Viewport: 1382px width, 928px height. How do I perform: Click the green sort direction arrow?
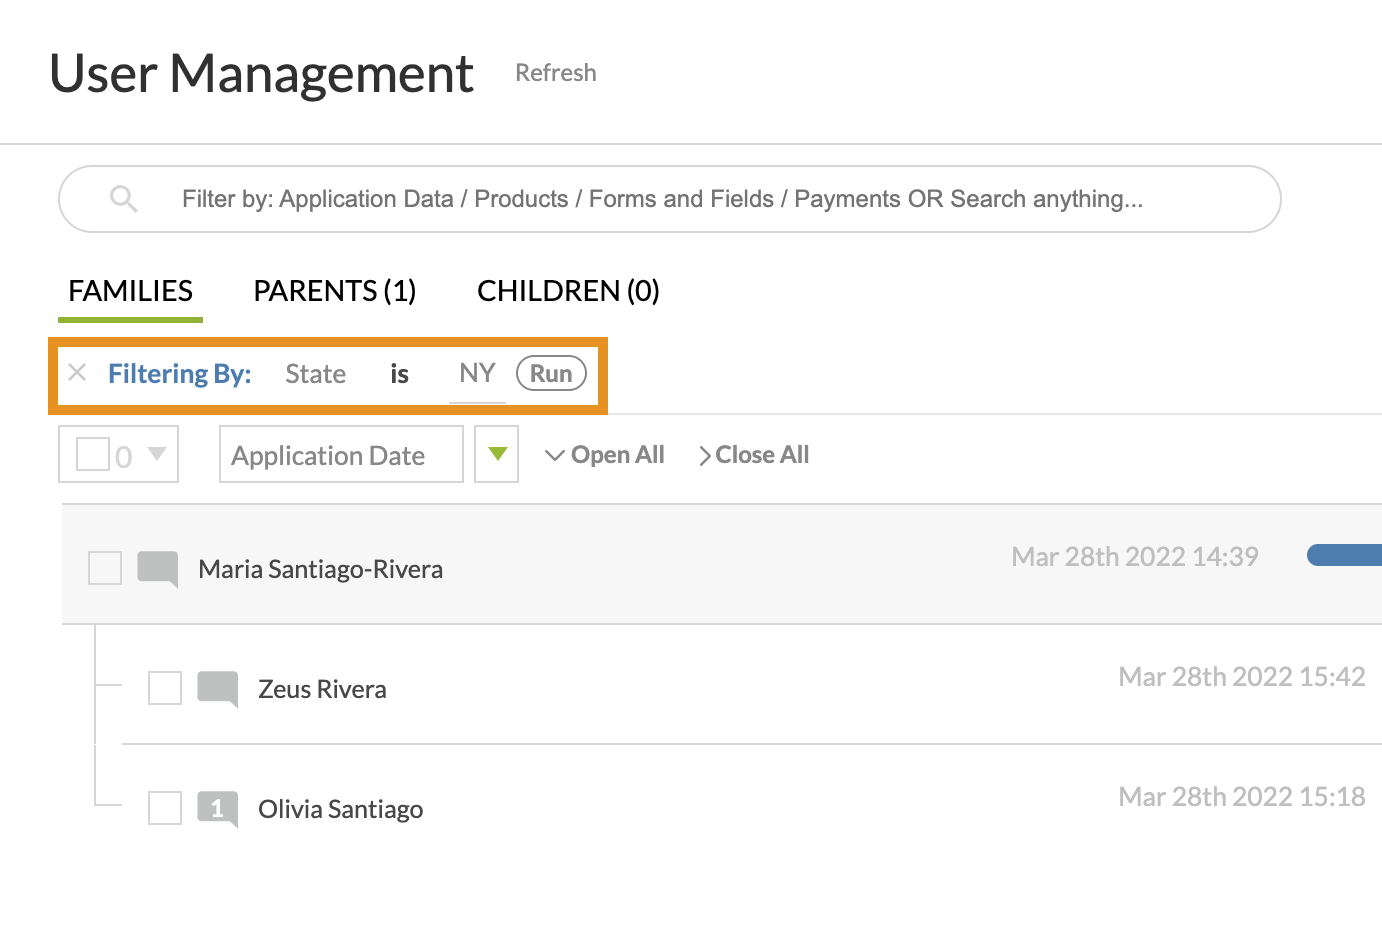pyautogui.click(x=497, y=454)
